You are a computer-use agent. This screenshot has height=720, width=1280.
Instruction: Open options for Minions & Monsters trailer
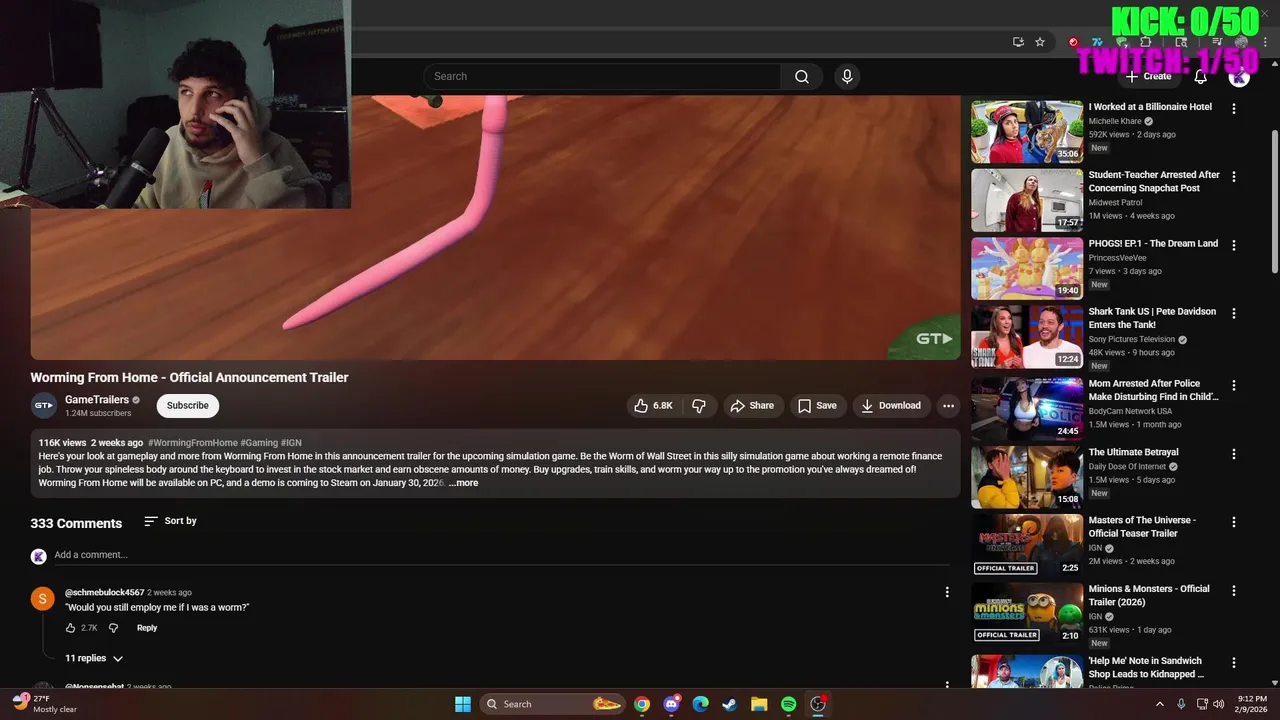(1233, 590)
